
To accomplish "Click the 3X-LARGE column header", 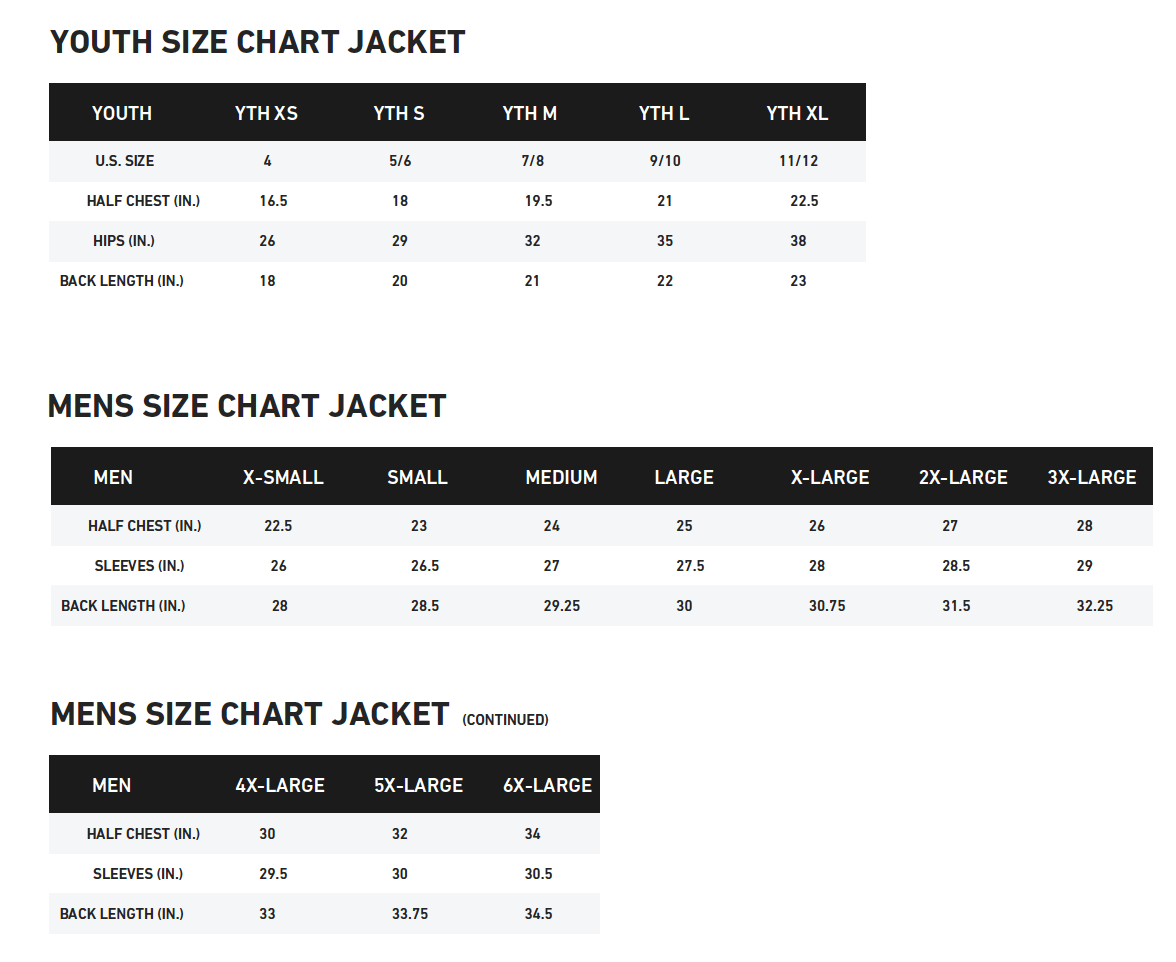I will tap(1091, 477).
